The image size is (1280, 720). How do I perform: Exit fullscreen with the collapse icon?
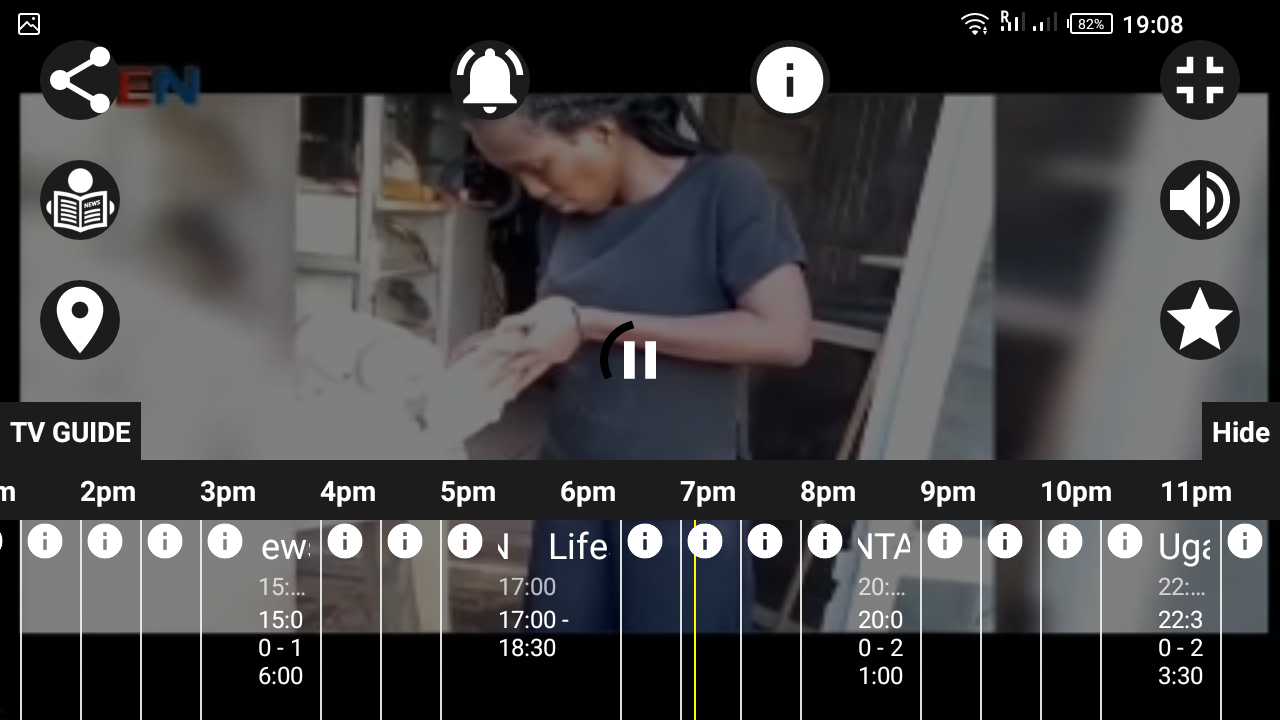pos(1200,80)
